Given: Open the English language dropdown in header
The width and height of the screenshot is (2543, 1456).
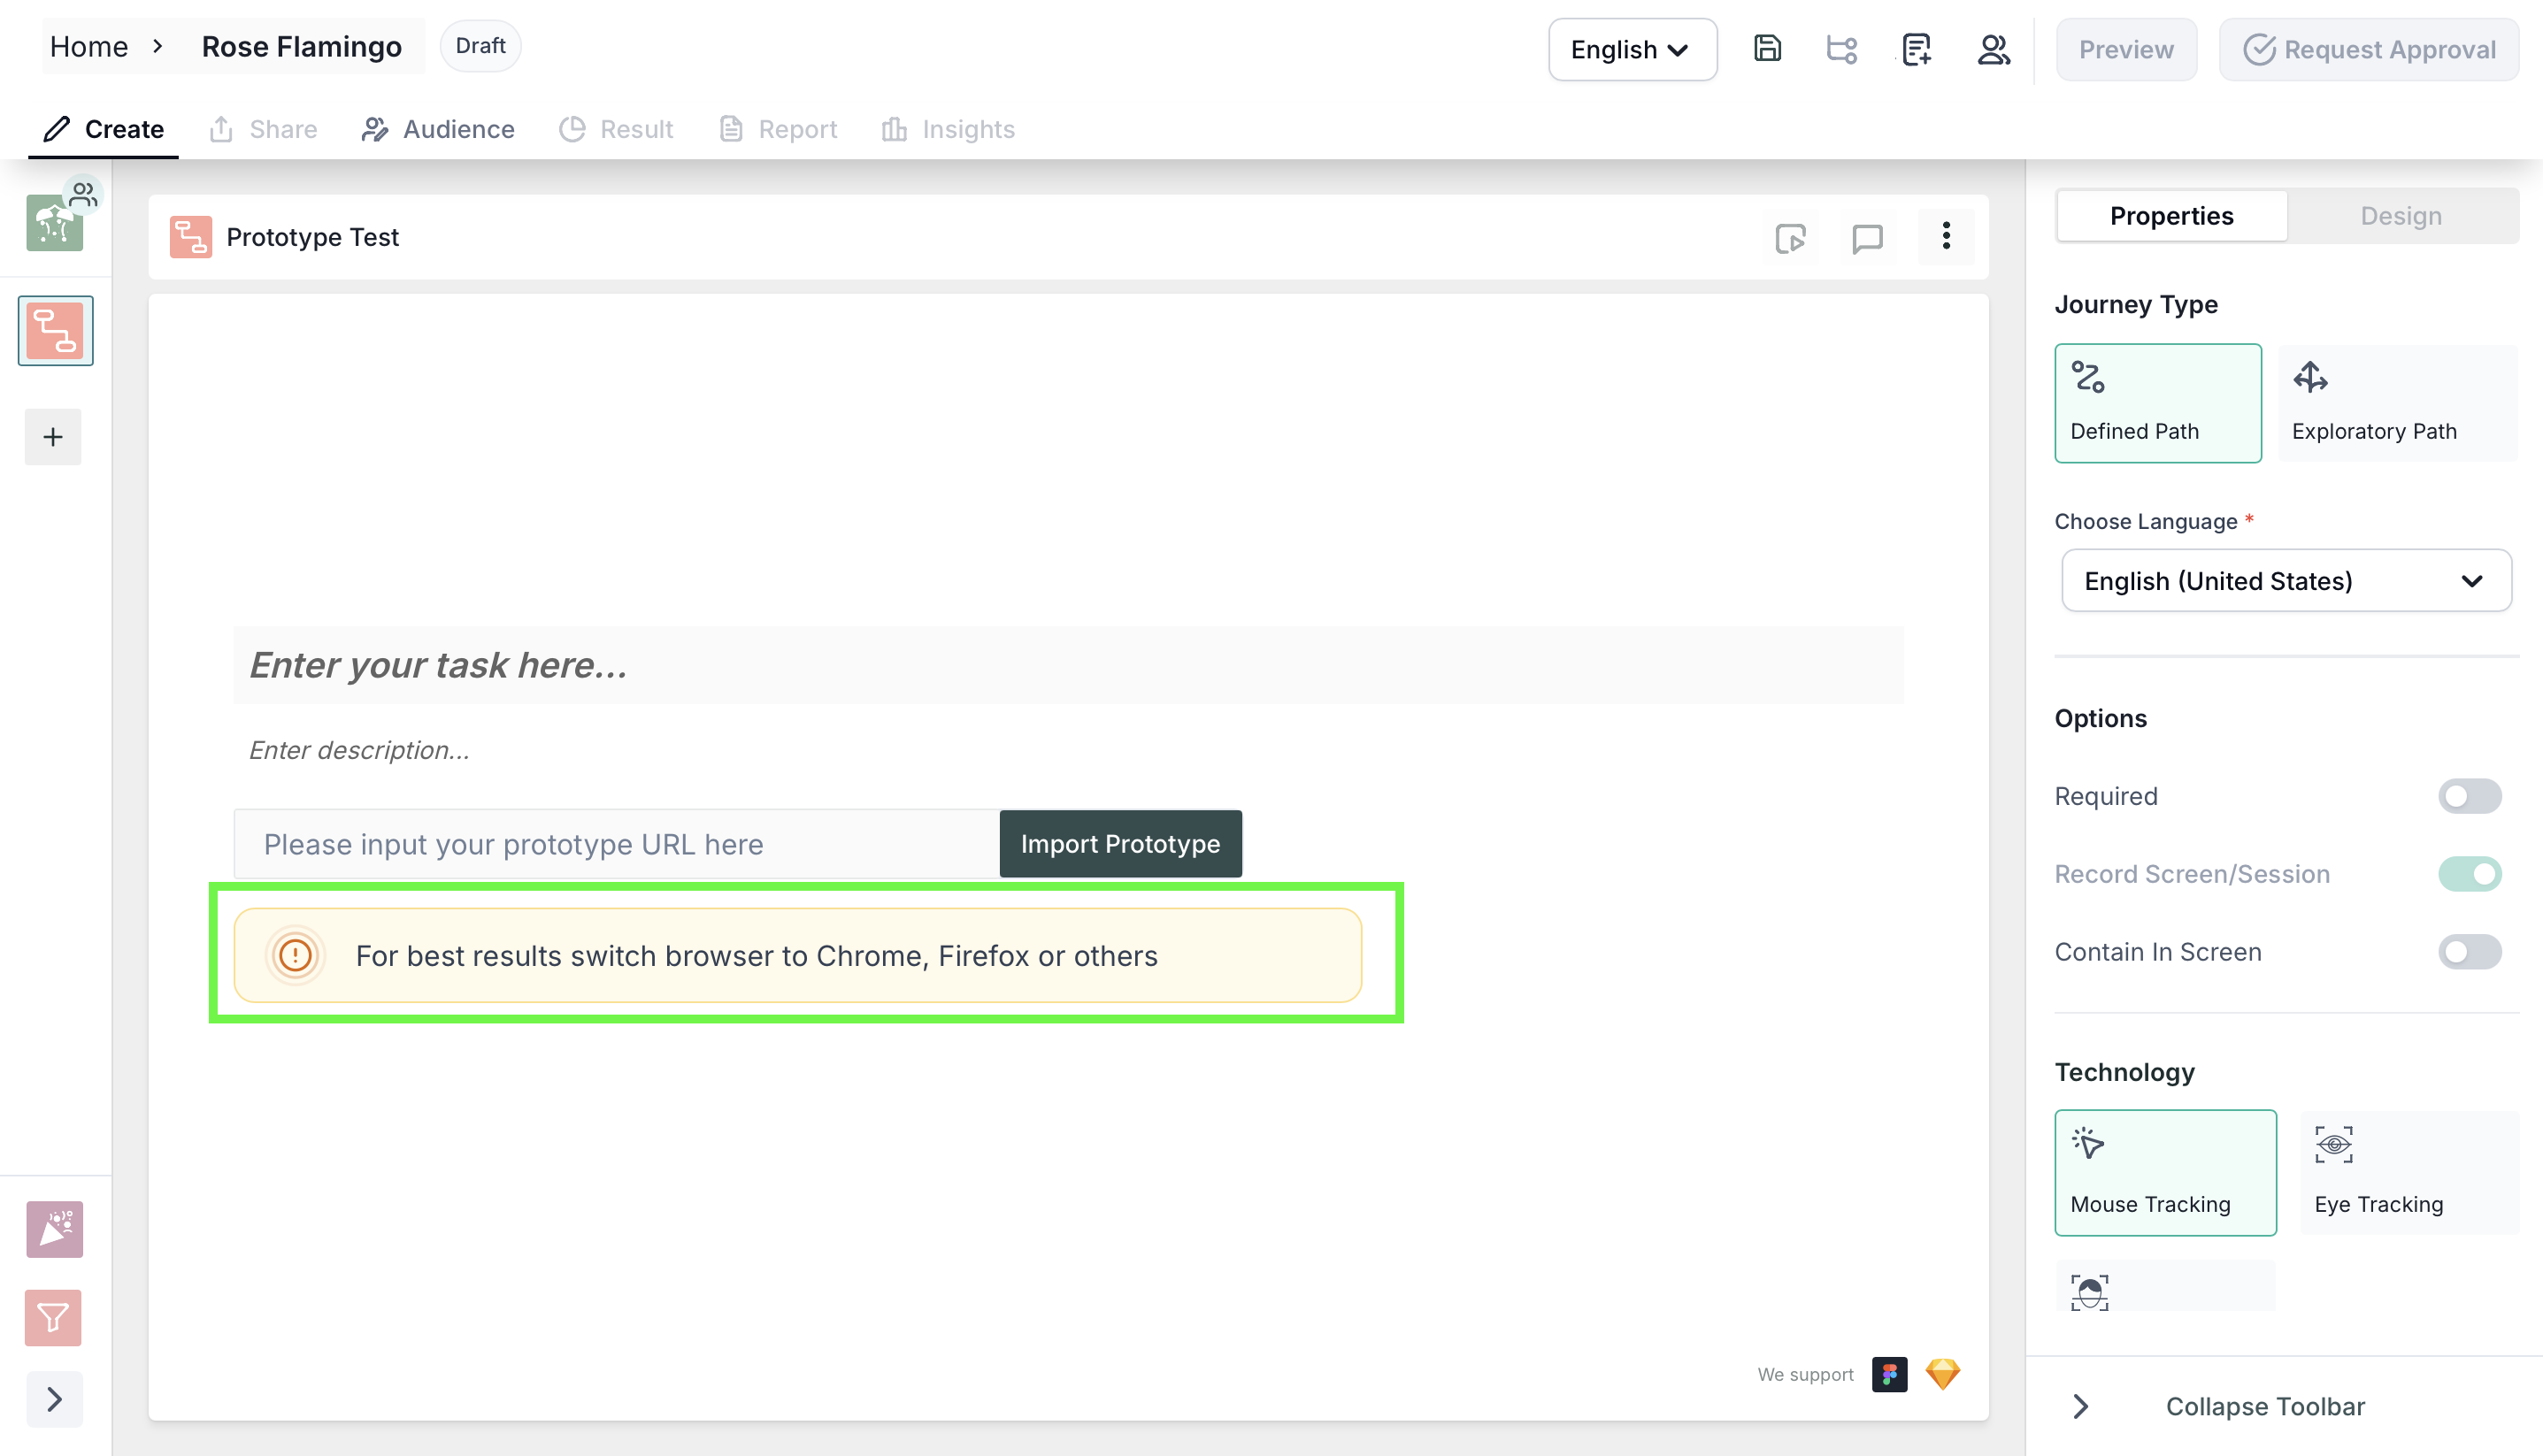Looking at the screenshot, I should pos(1632,49).
